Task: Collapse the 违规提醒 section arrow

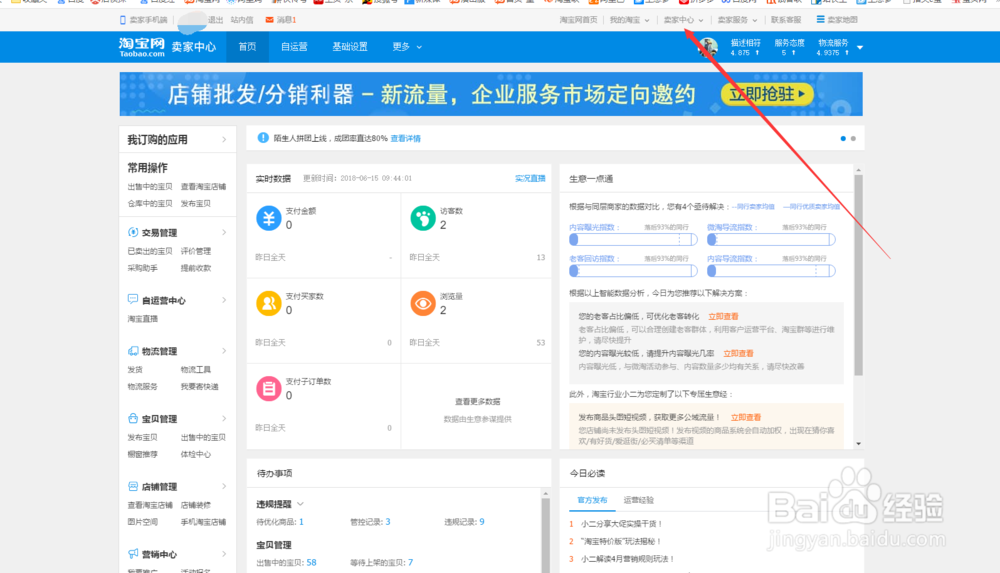Action: (x=300, y=504)
